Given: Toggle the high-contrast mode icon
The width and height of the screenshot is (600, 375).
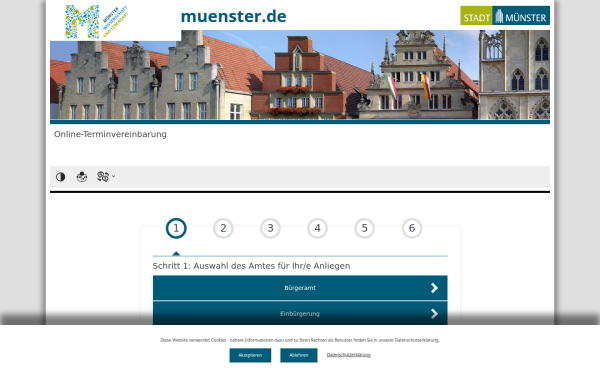Looking at the screenshot, I should point(60,177).
